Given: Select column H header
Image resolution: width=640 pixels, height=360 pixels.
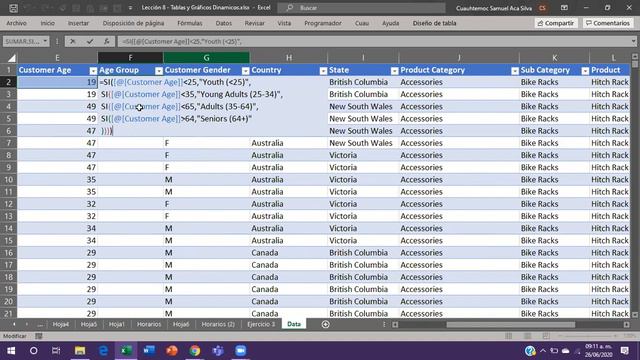Looking at the screenshot, I should (x=289, y=58).
